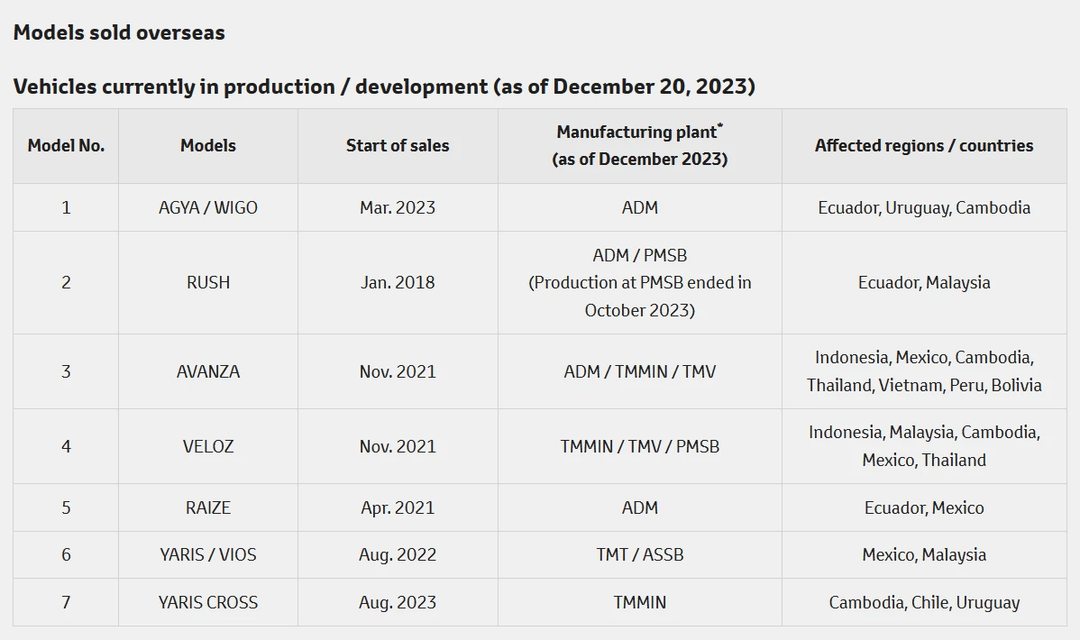Click the "Mar. 2023" start date
Image resolution: width=1080 pixels, height=640 pixels.
[x=398, y=208]
